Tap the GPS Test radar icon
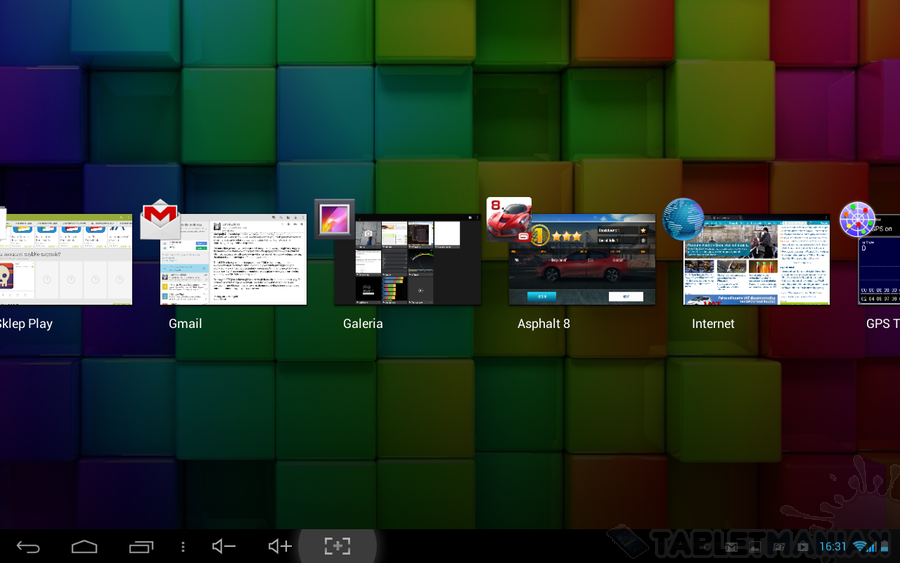 click(x=857, y=219)
